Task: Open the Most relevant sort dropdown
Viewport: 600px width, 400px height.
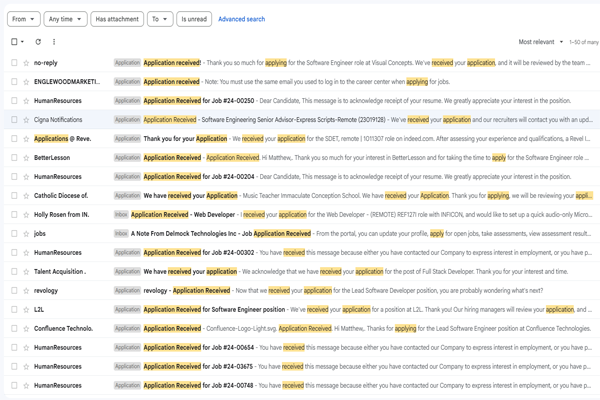Action: point(541,42)
